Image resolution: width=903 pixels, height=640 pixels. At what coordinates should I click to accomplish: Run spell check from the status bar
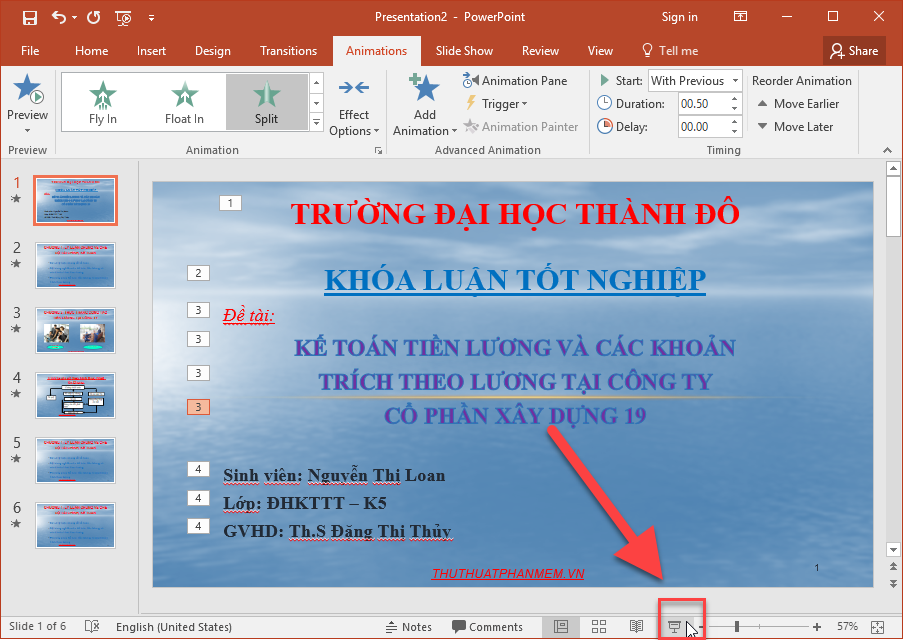pyautogui.click(x=91, y=626)
